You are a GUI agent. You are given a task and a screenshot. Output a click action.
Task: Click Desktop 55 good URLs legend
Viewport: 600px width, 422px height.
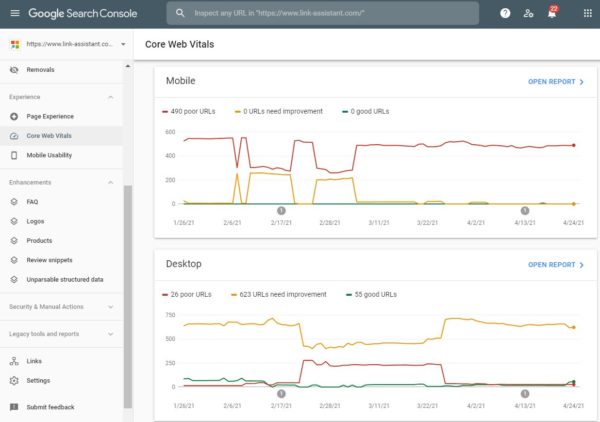pos(371,294)
